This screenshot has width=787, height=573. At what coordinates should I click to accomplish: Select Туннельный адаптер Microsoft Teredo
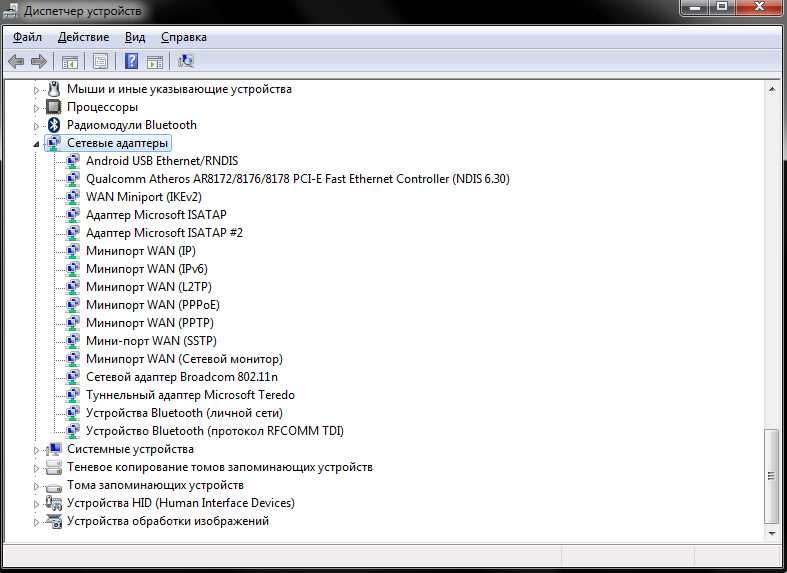(190, 394)
